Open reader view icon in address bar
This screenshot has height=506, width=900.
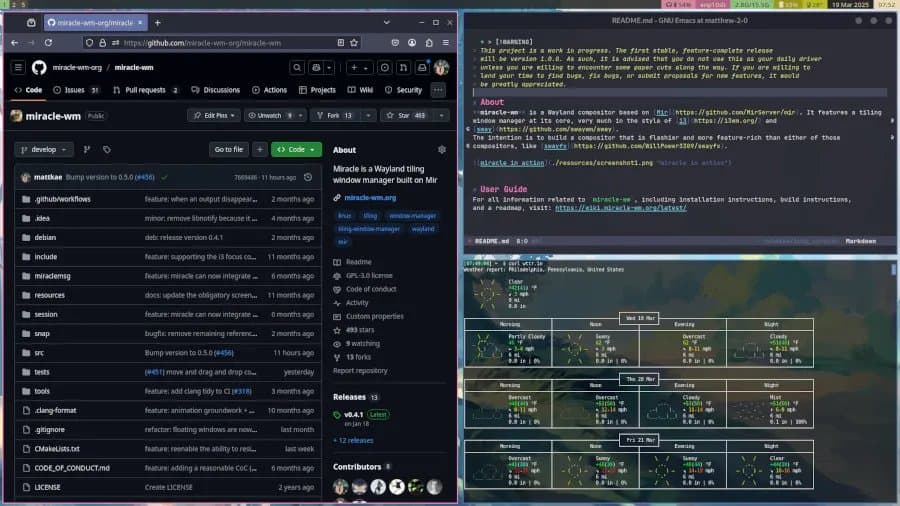(x=340, y=42)
